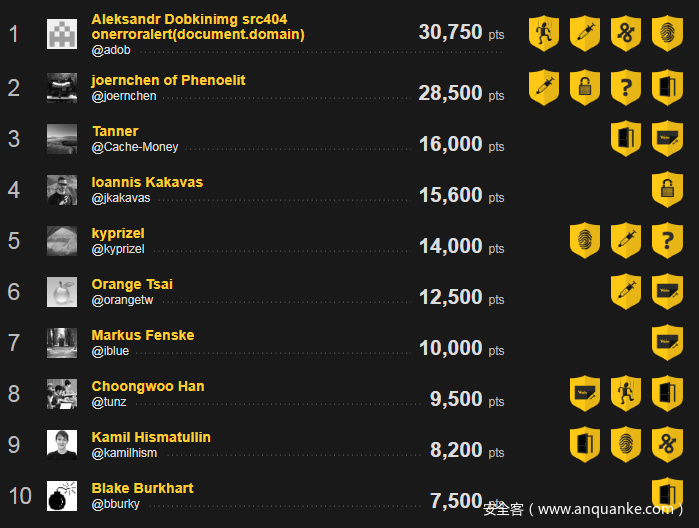Open Blake Burkhart's profile name link
Image resolution: width=699 pixels, height=528 pixels.
tap(142, 488)
